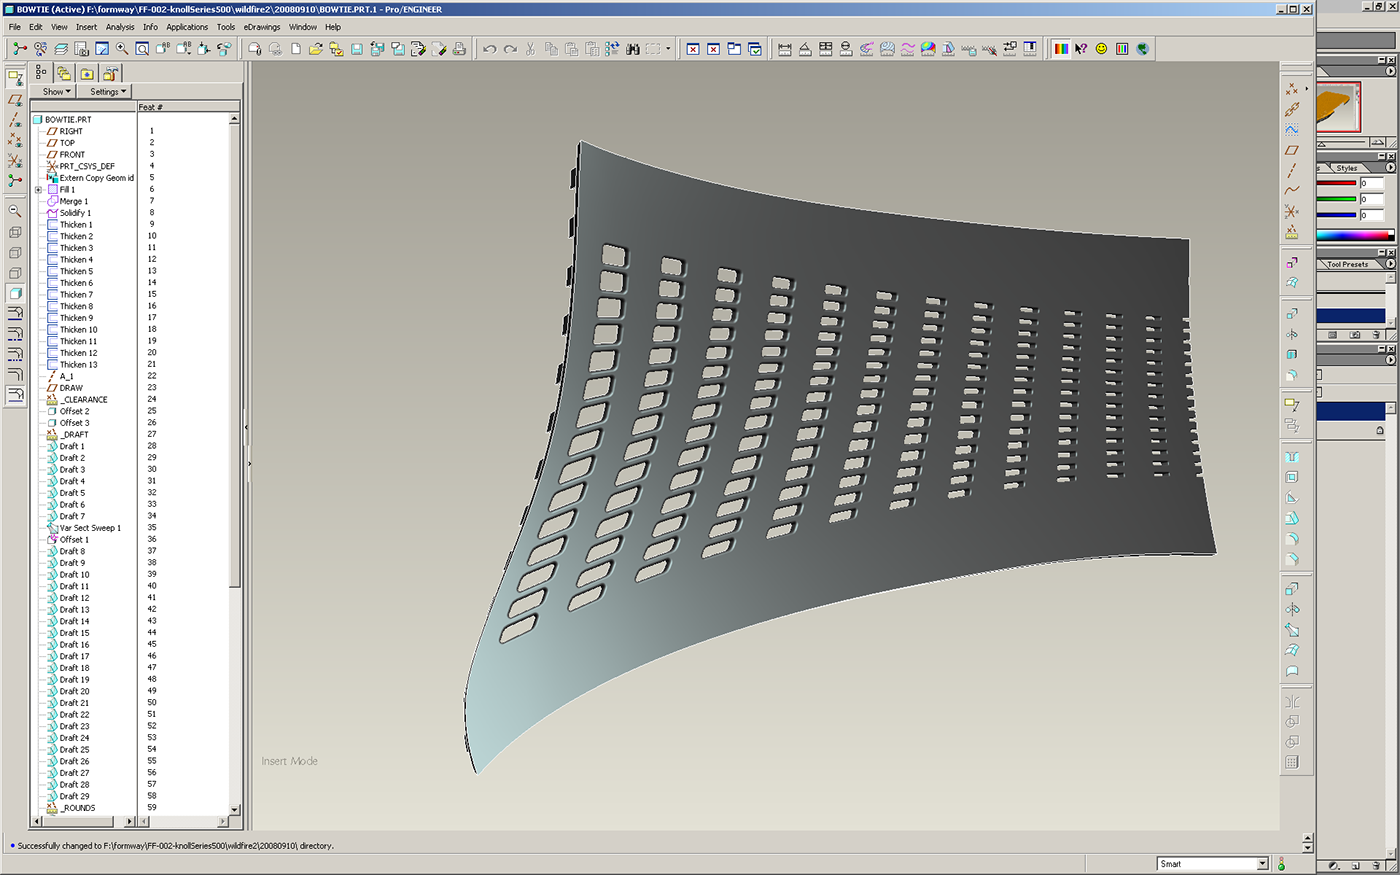This screenshot has height=875, width=1400.
Task: Click the smiley face toolbar icon
Action: click(1101, 49)
